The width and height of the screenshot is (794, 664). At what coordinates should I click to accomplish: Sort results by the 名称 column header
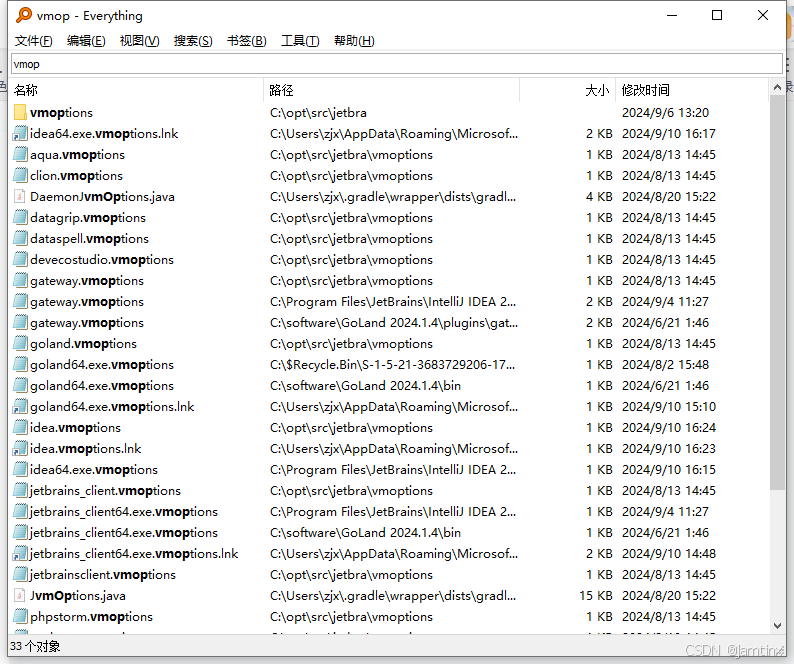click(x=137, y=90)
